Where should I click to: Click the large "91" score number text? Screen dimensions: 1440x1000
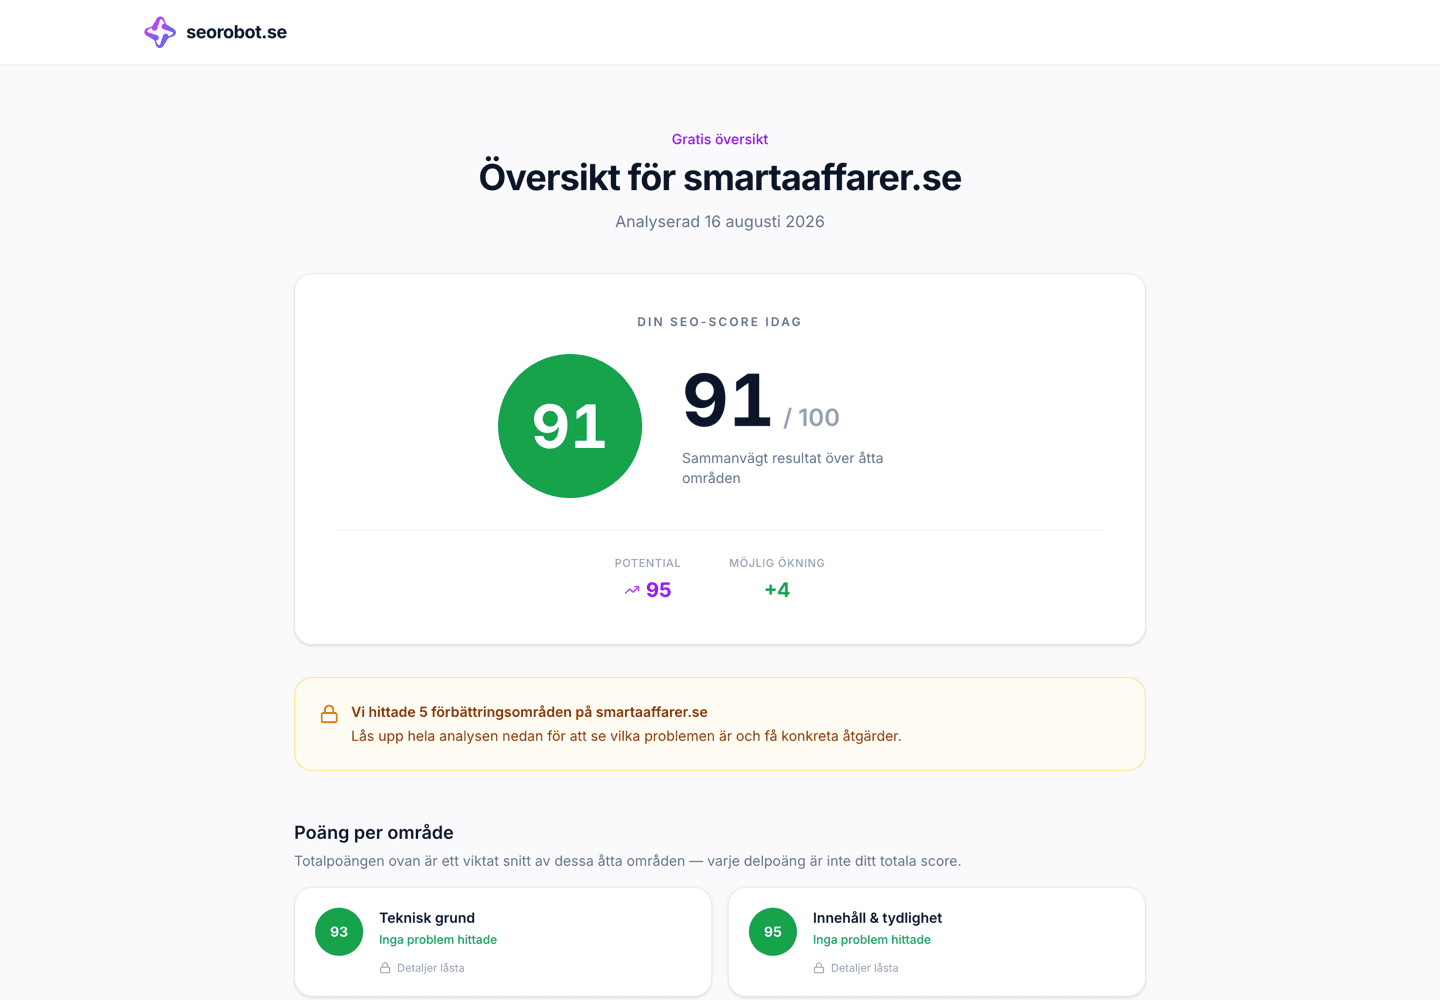tap(728, 400)
